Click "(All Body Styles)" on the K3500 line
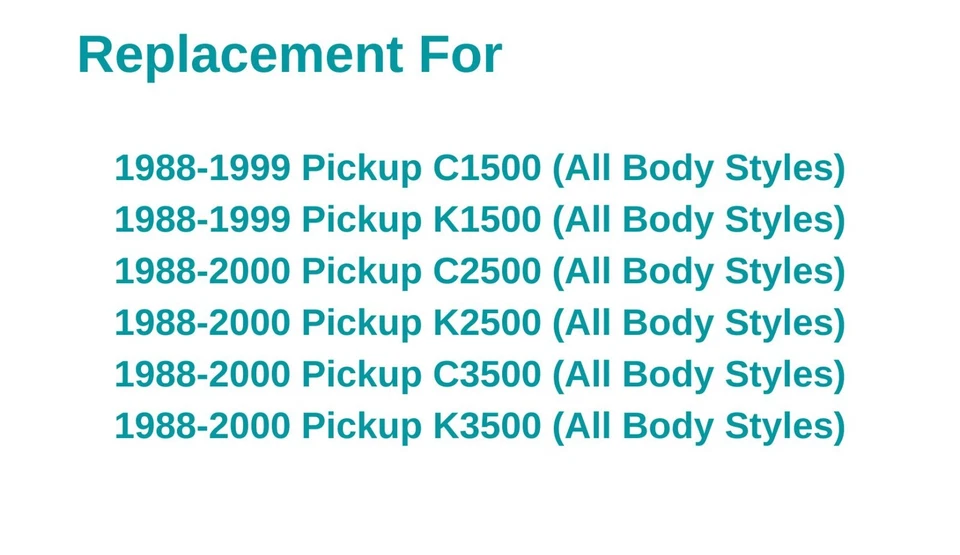Screen dimensions: 960x555 pos(698,426)
